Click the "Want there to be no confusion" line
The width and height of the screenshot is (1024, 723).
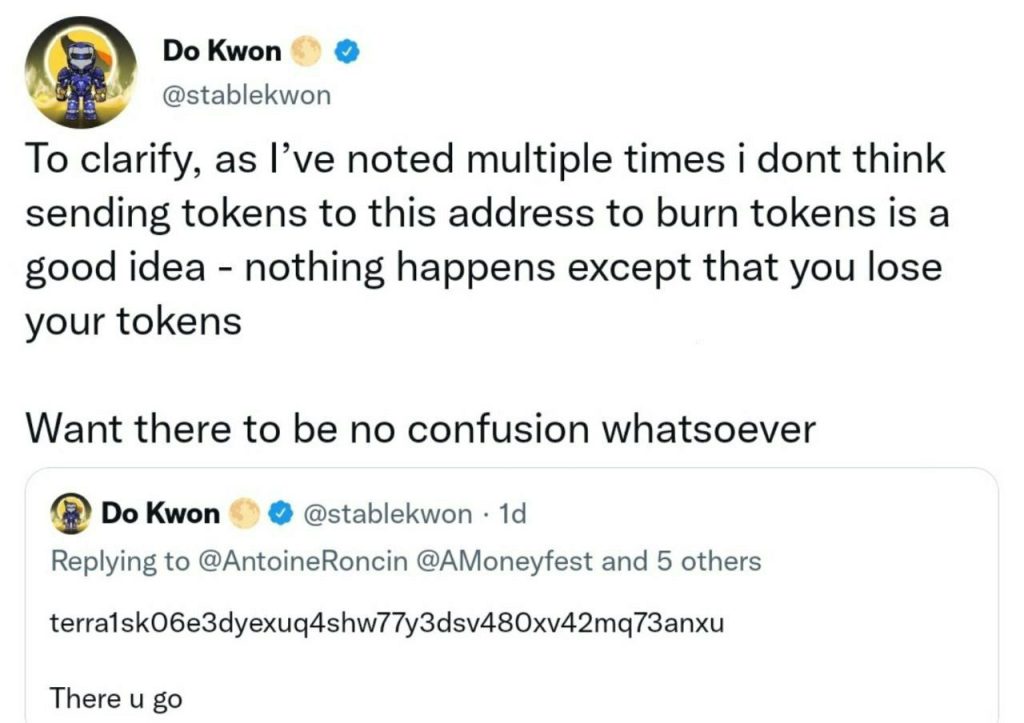(421, 428)
